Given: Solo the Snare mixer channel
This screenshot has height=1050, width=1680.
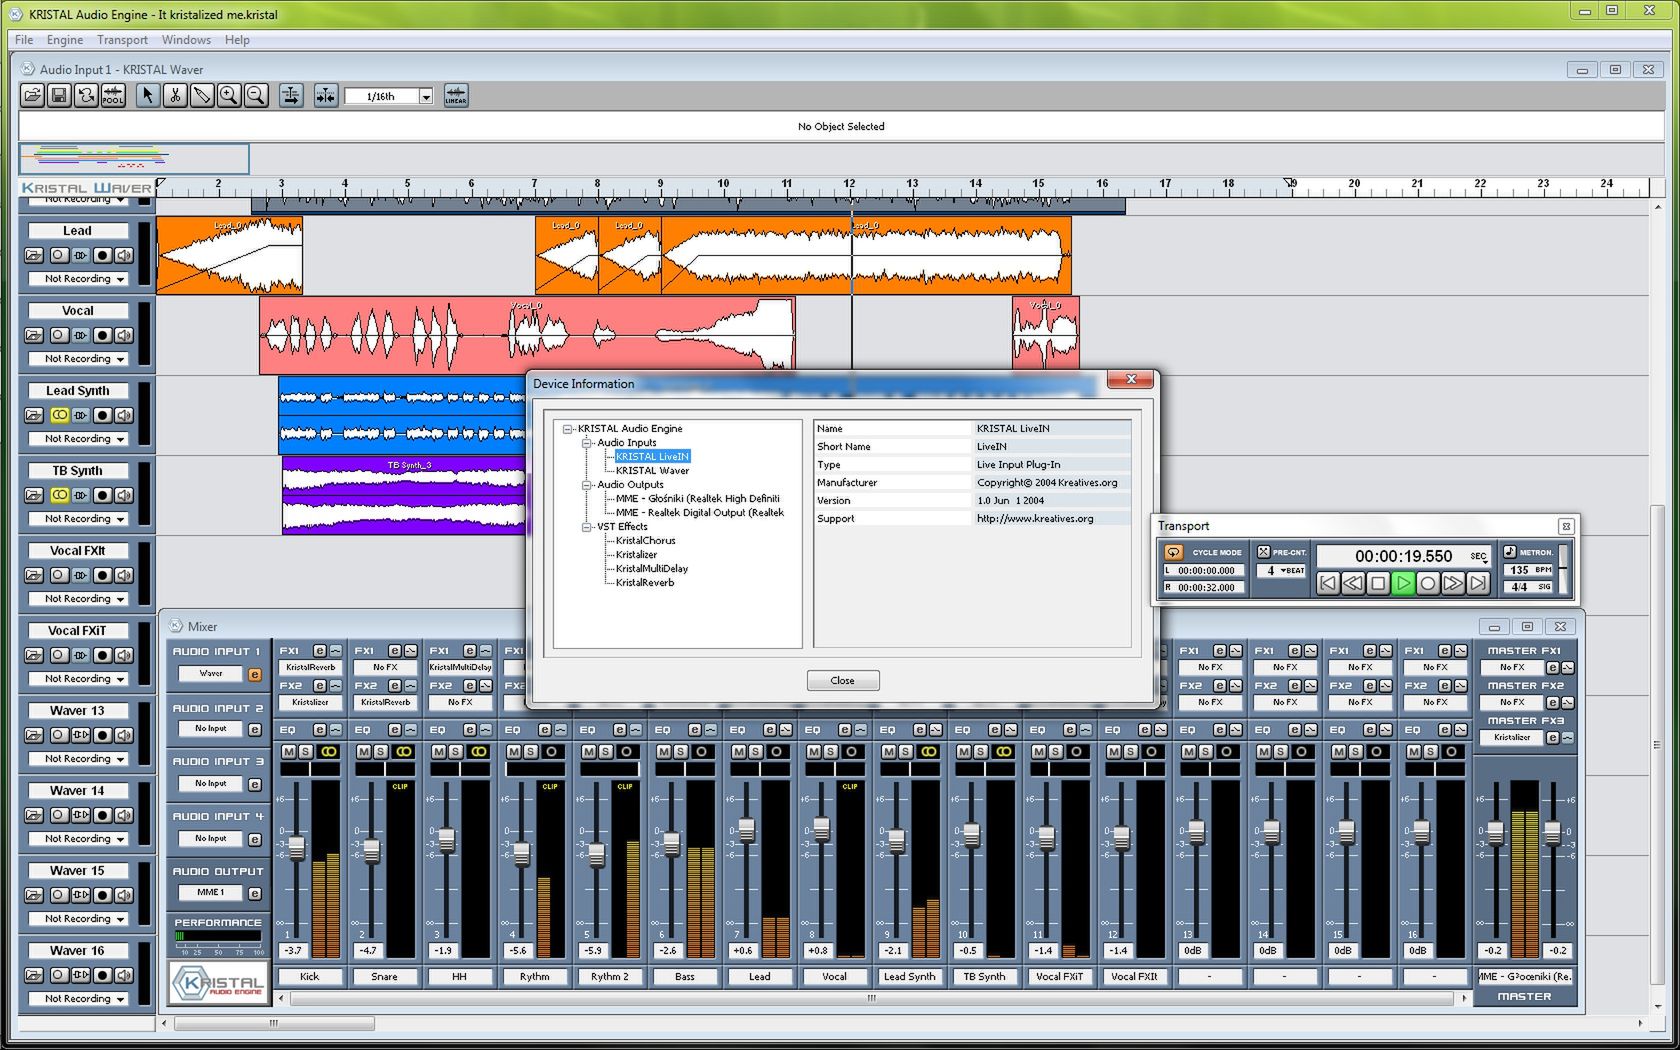Looking at the screenshot, I should coord(381,751).
